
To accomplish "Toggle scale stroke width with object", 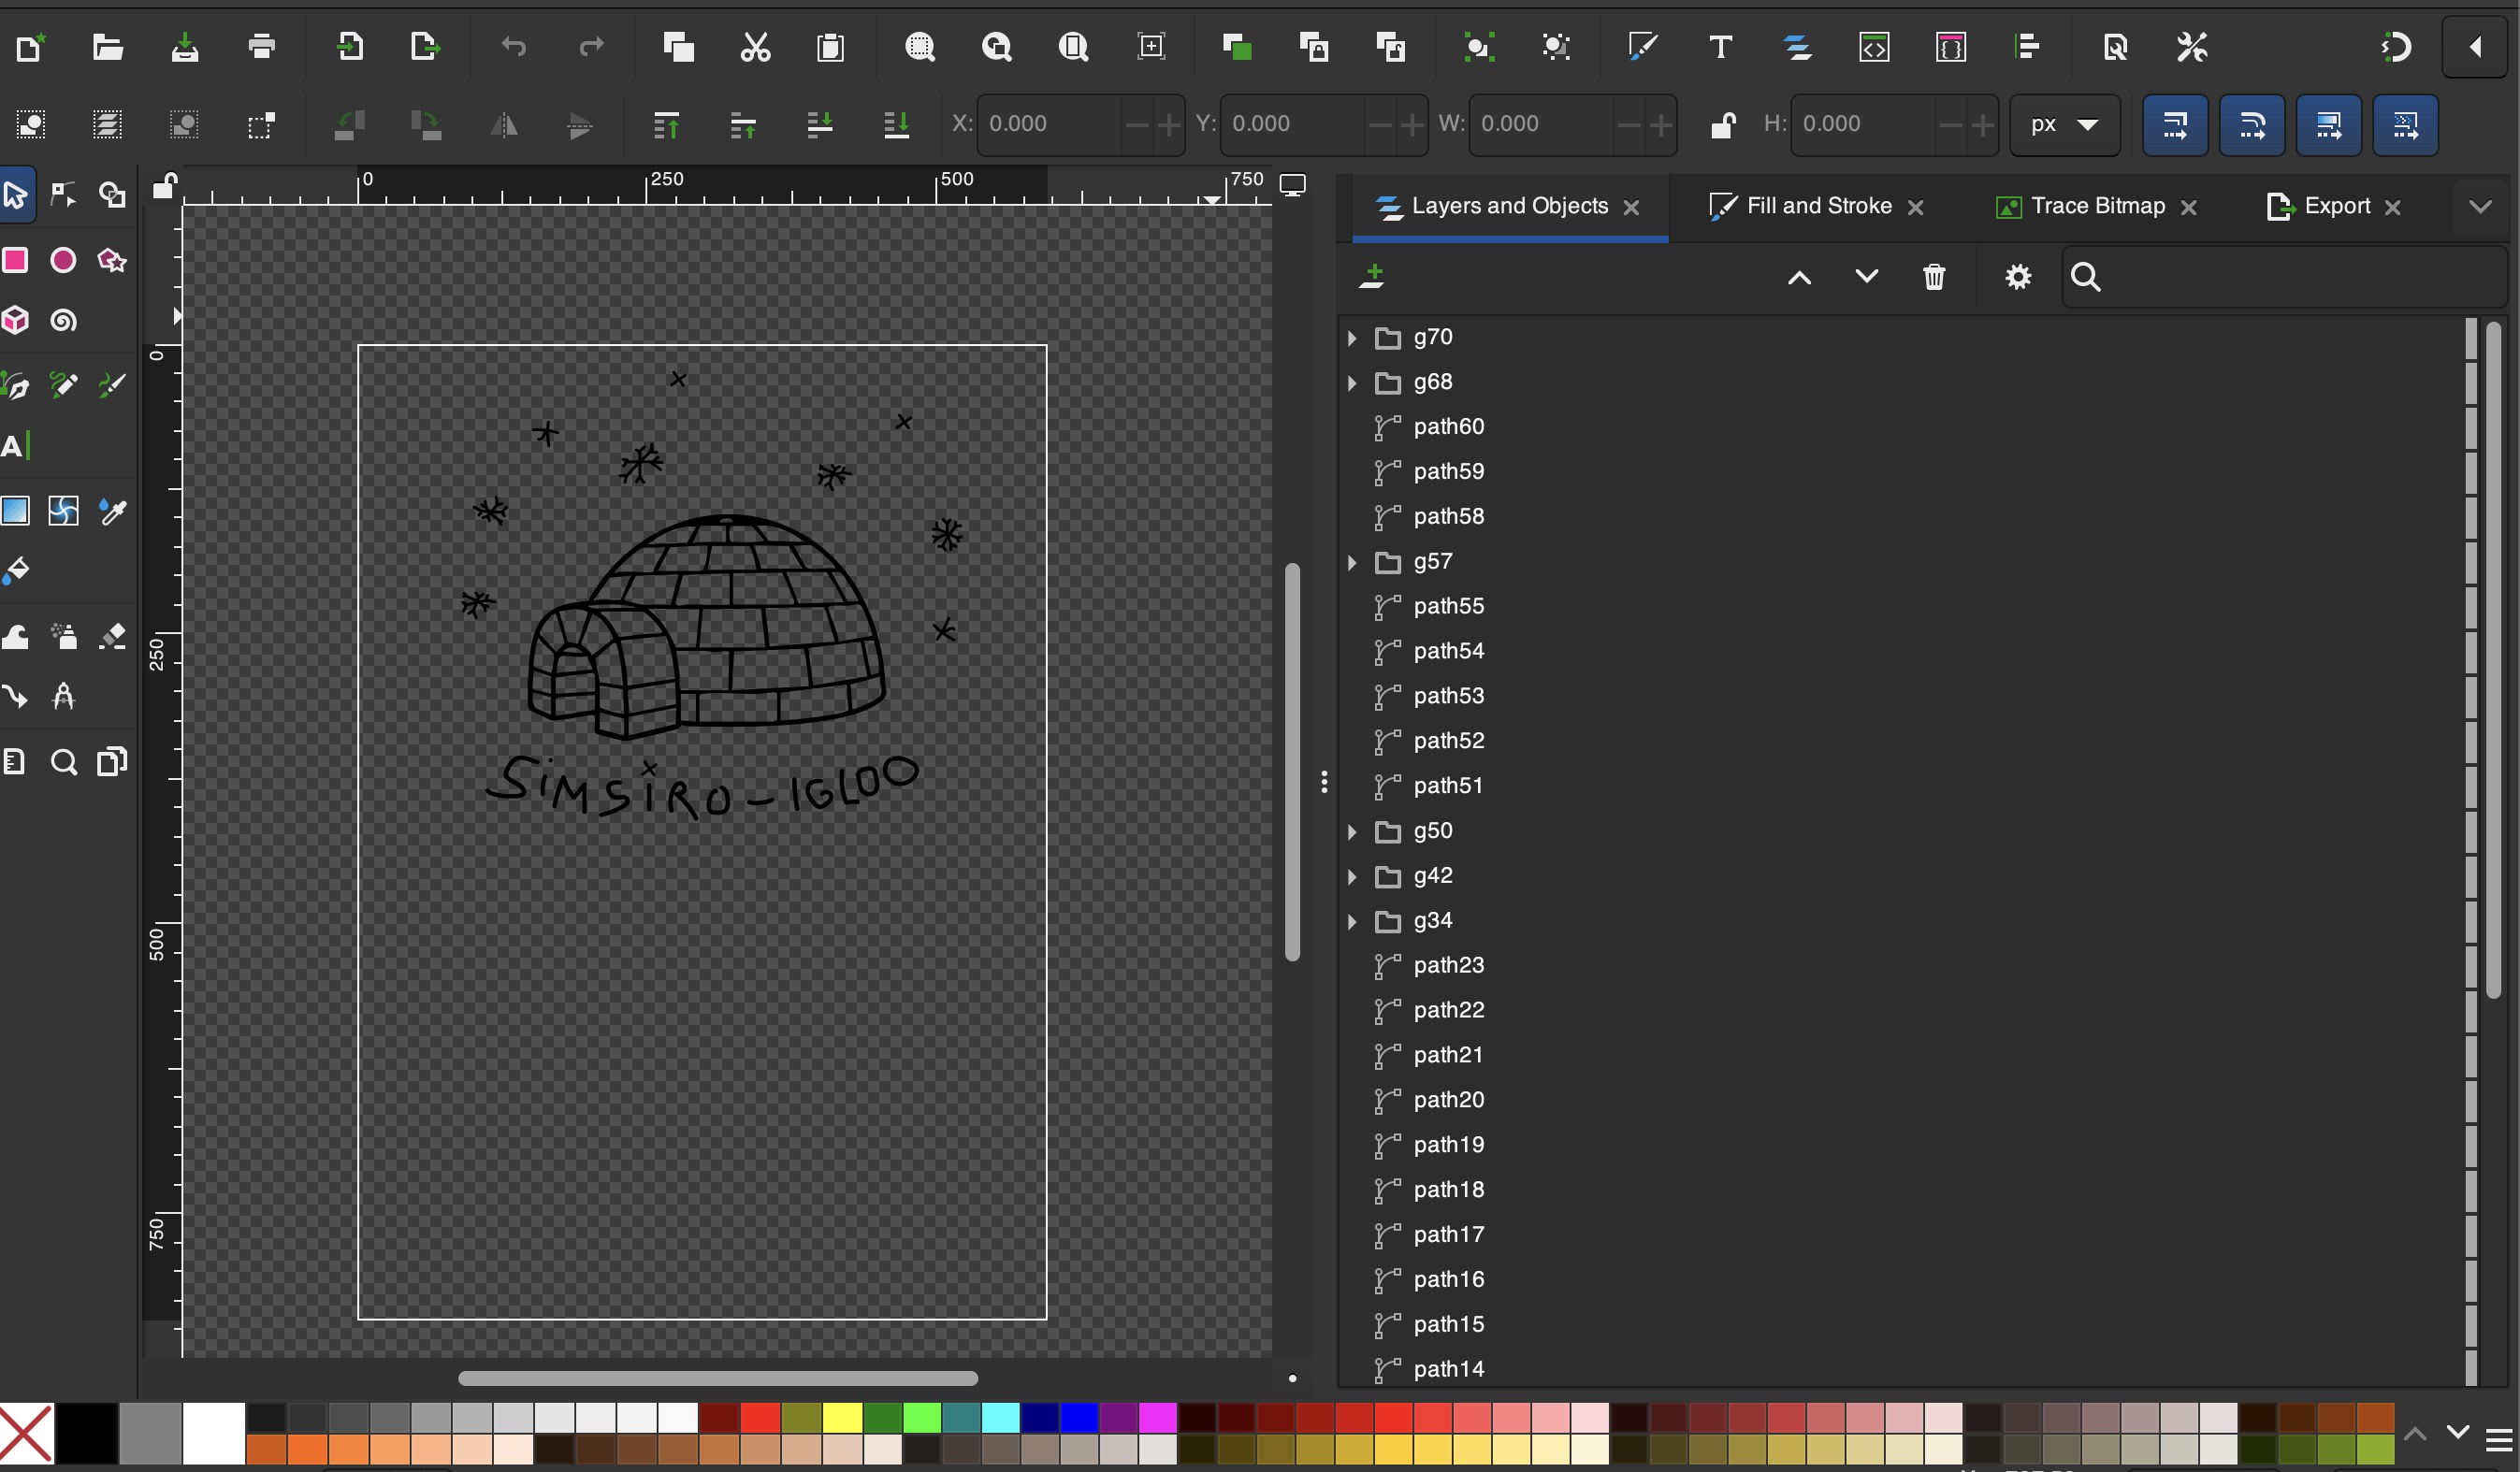I will [2175, 125].
